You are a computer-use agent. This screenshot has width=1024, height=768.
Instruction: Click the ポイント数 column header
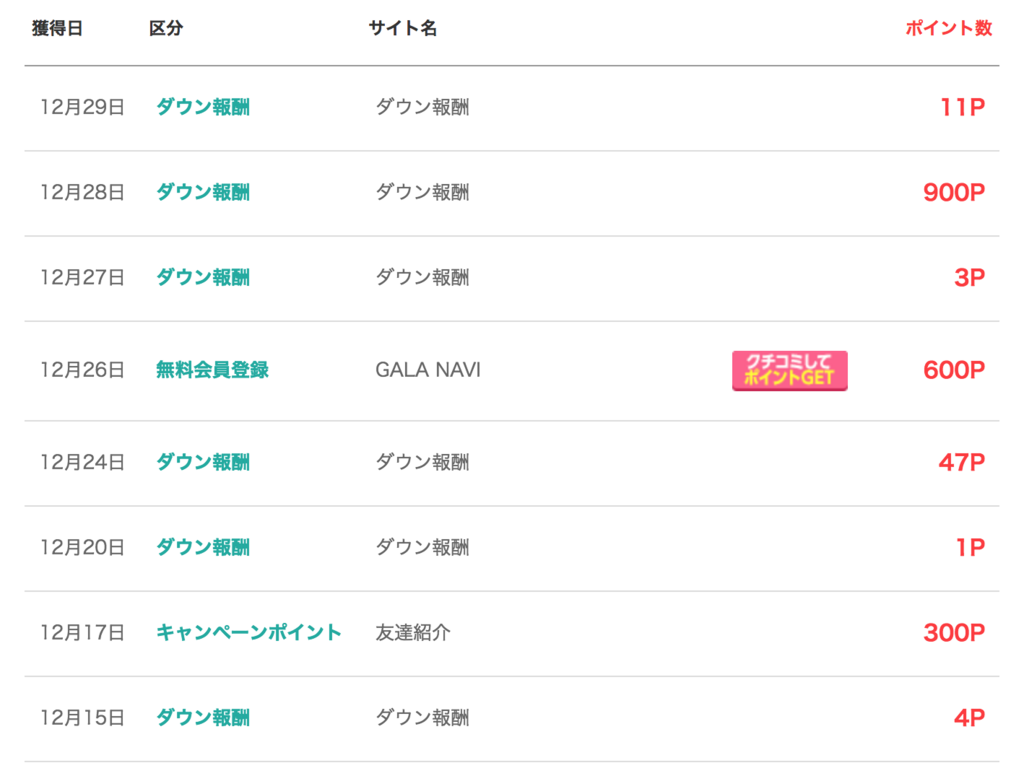948,28
